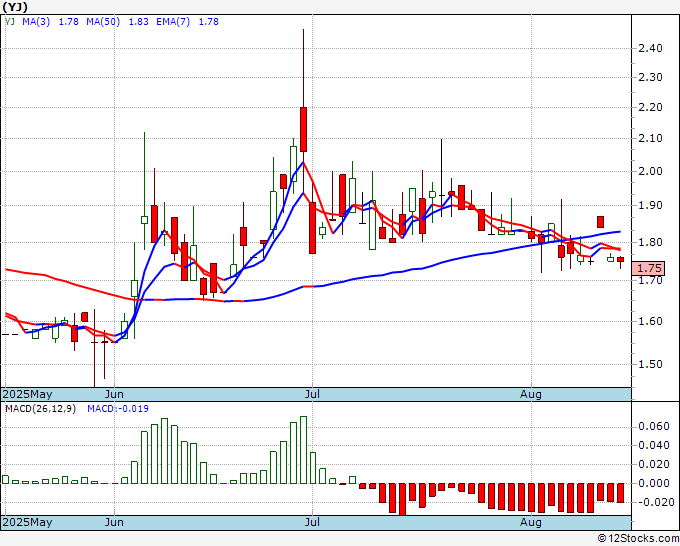Screen dimensions: 680x546
Task: Click the 2.30 price axis label
Action: pyautogui.click(x=651, y=78)
